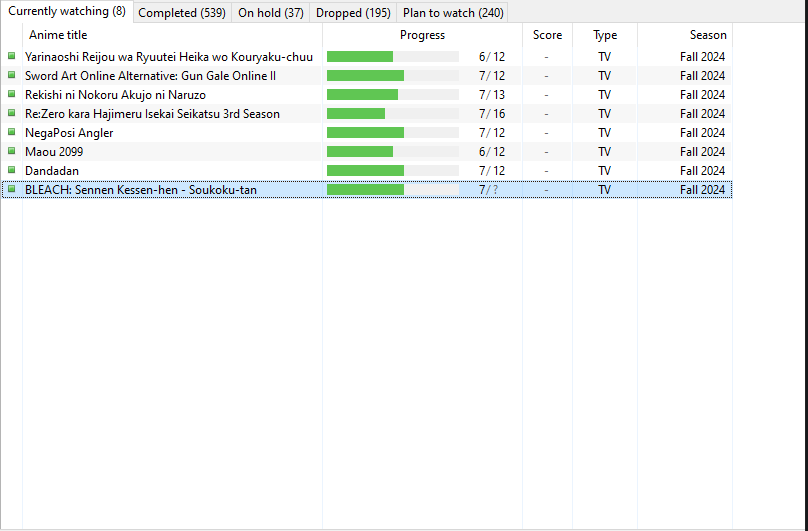Click the green status icon beside Yarinaoshi Reijou
Image resolution: width=808 pixels, height=531 pixels.
pyautogui.click(x=11, y=56)
